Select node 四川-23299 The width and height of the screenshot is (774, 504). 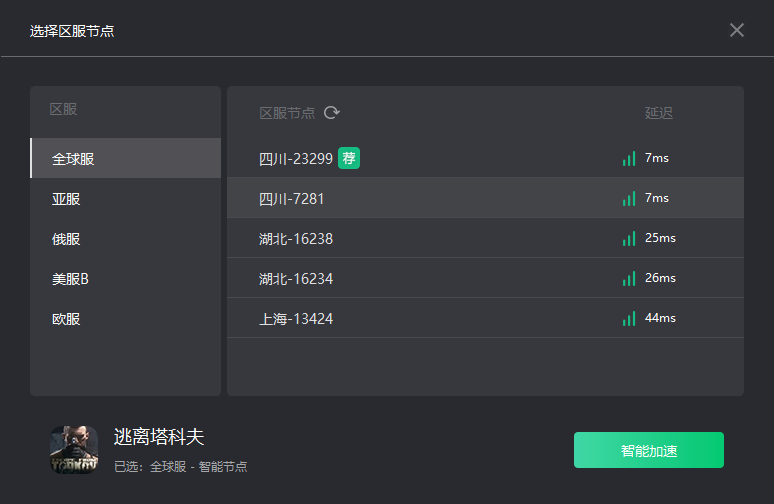[295, 158]
